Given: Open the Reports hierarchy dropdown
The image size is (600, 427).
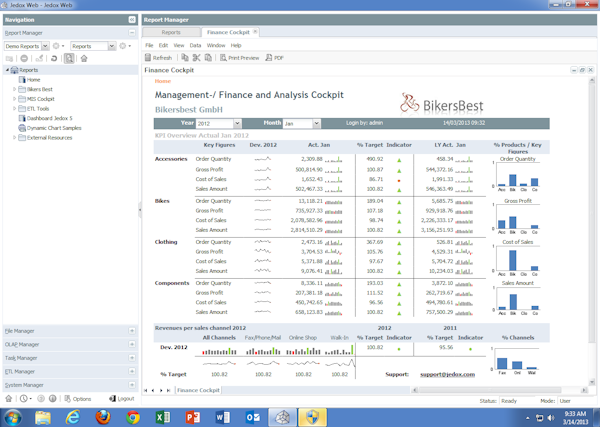Looking at the screenshot, I should coord(112,46).
